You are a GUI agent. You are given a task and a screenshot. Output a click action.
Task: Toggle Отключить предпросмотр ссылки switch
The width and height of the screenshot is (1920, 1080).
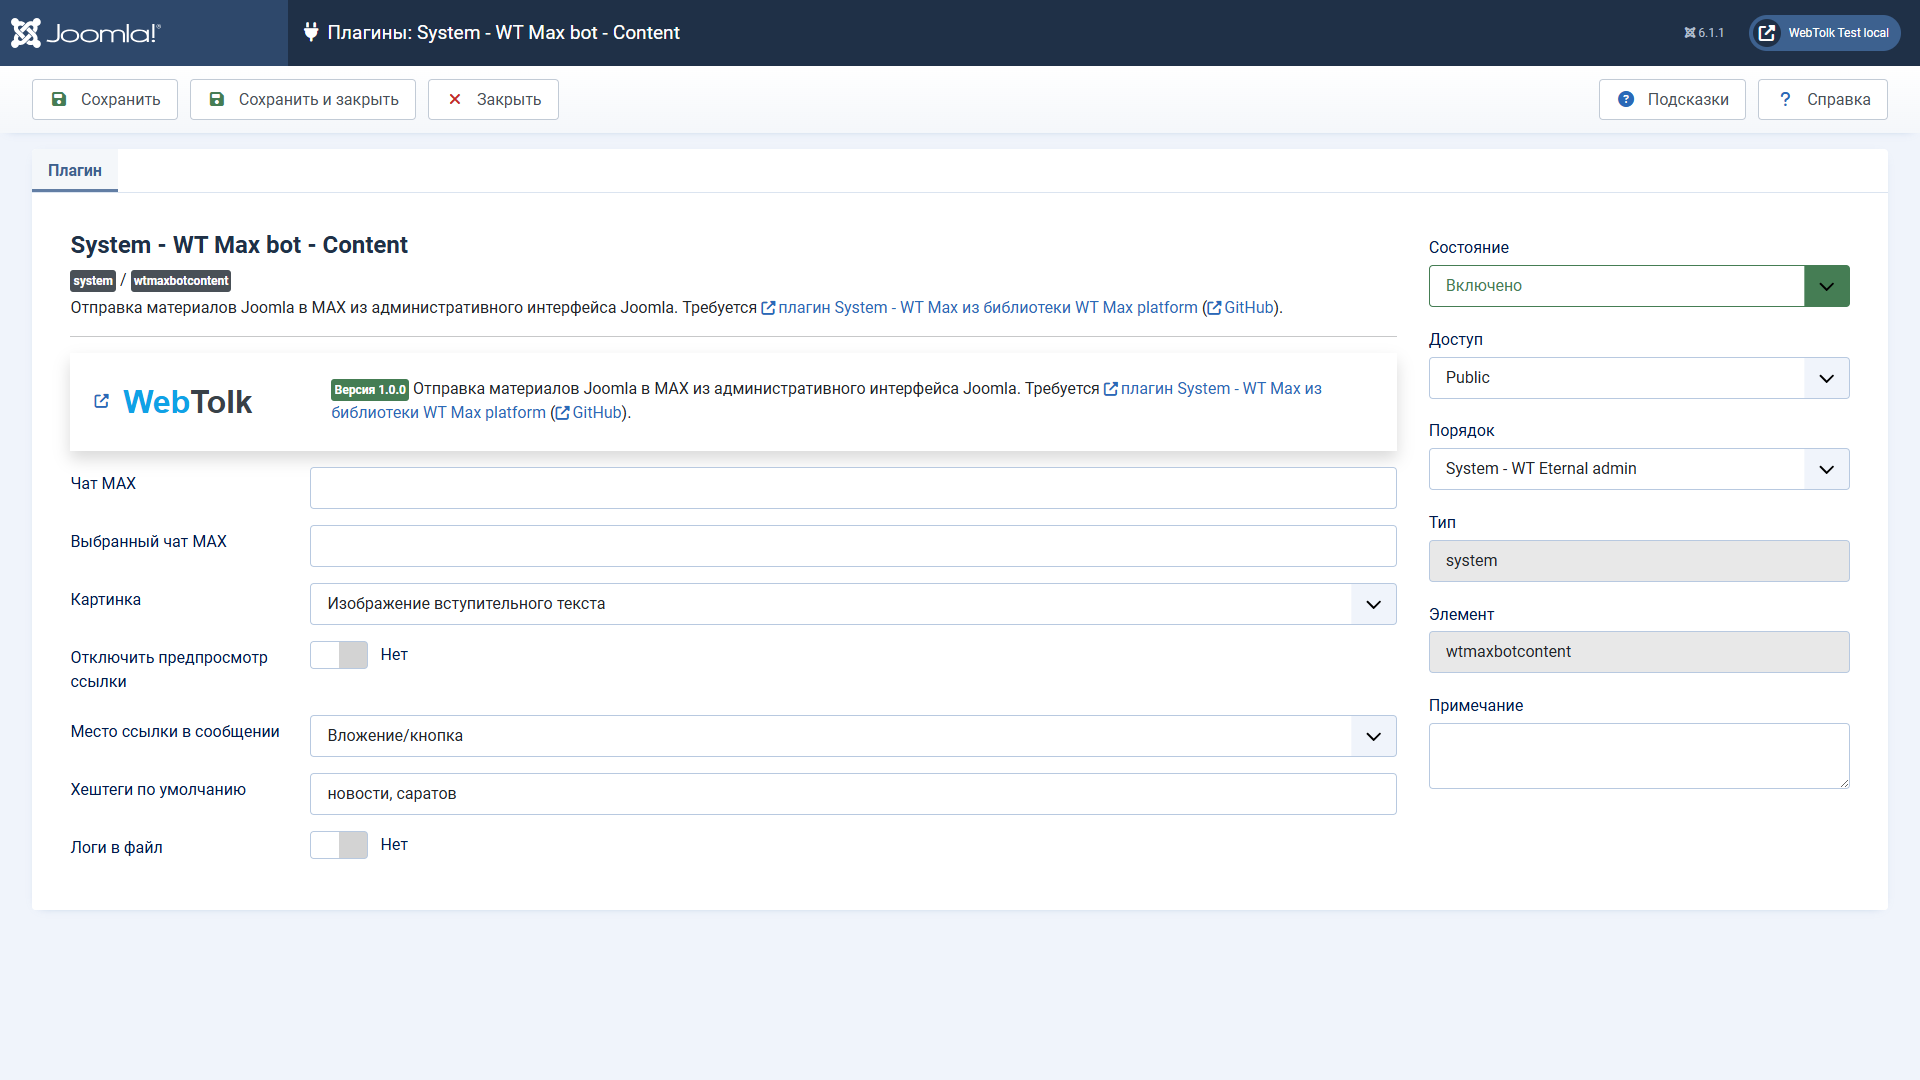[339, 655]
